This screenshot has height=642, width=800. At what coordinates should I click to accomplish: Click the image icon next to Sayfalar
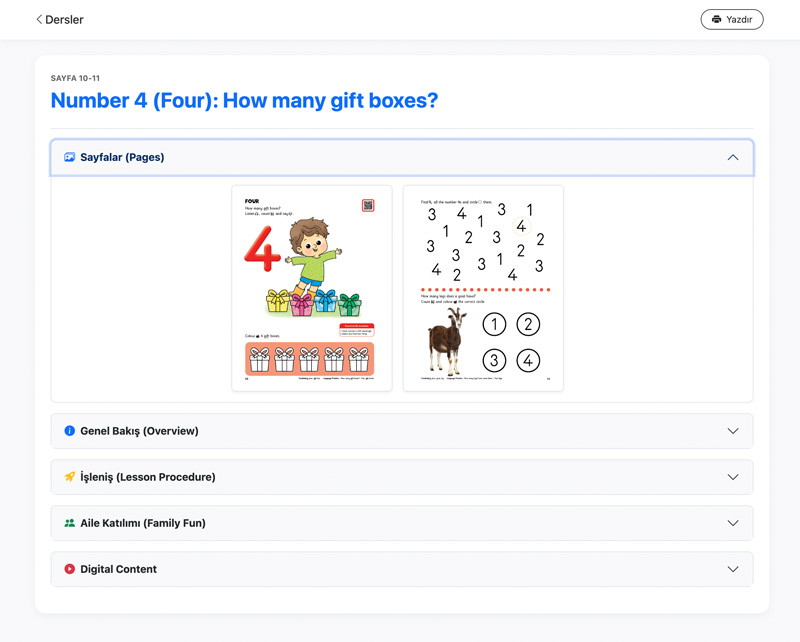coord(69,157)
